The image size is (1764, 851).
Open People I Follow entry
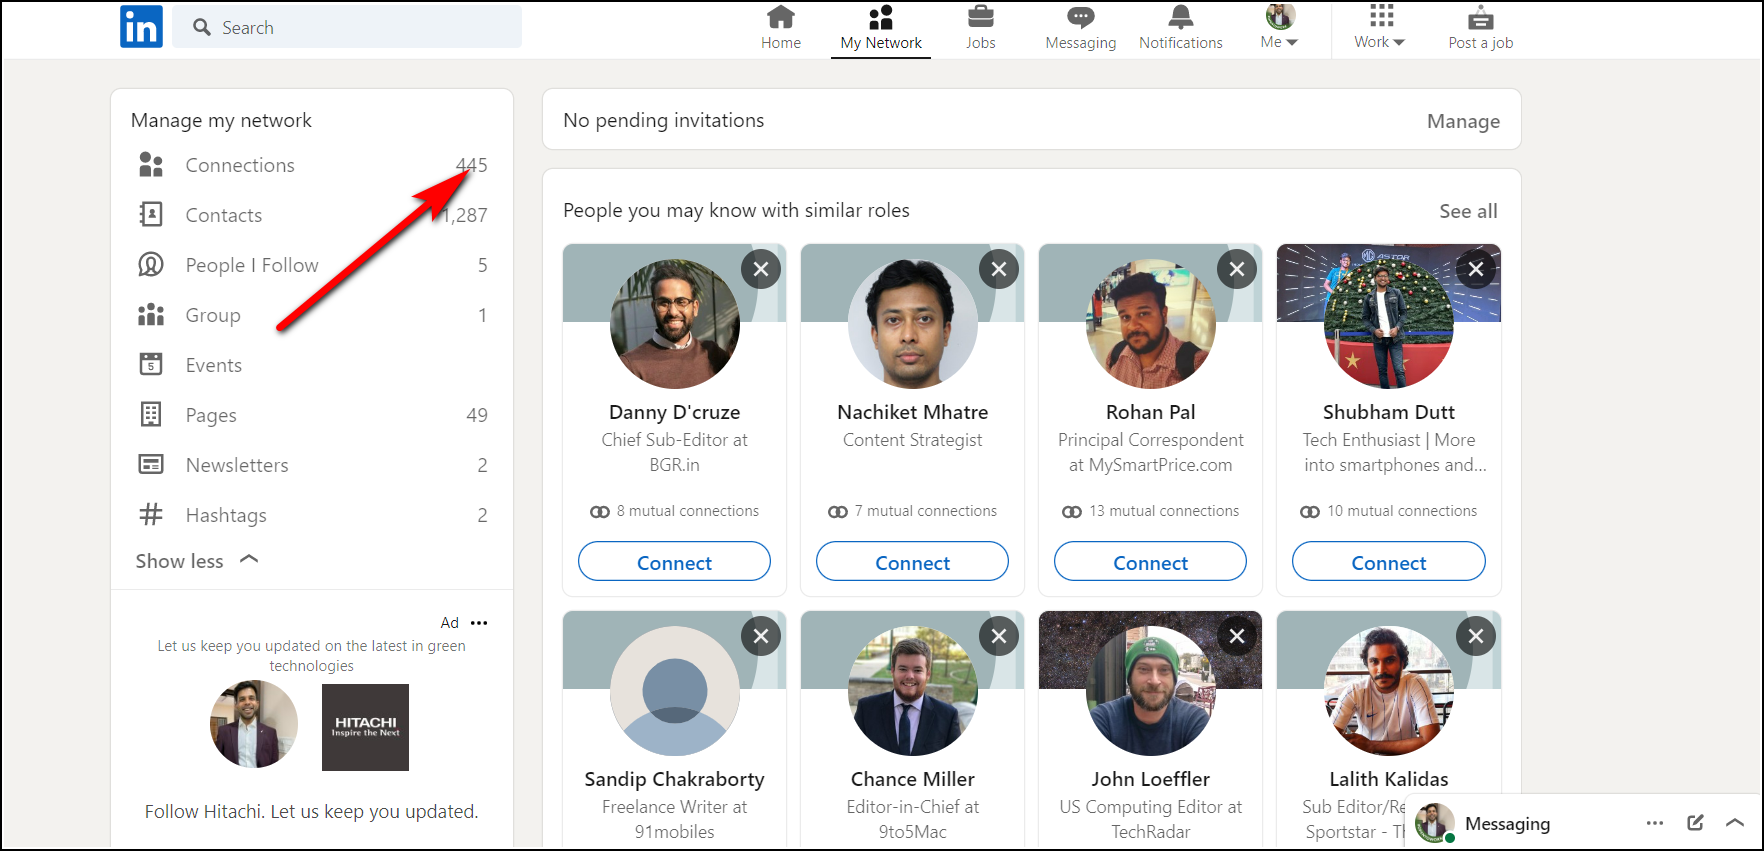tap(312, 265)
